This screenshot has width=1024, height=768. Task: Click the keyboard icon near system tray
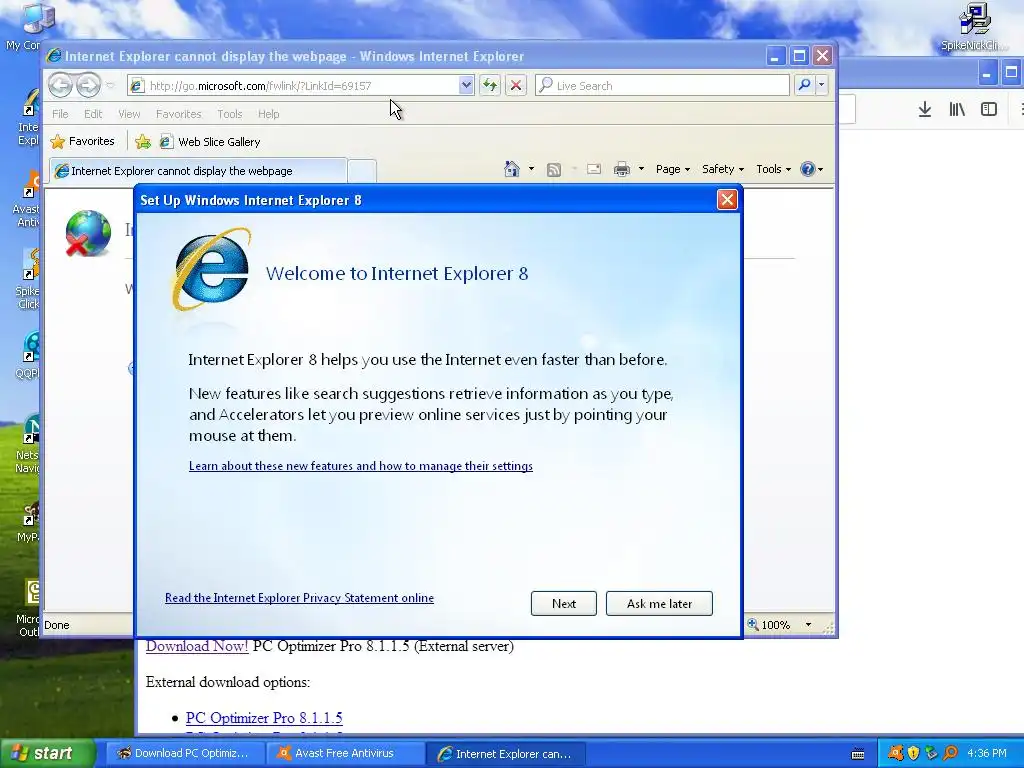point(858,754)
